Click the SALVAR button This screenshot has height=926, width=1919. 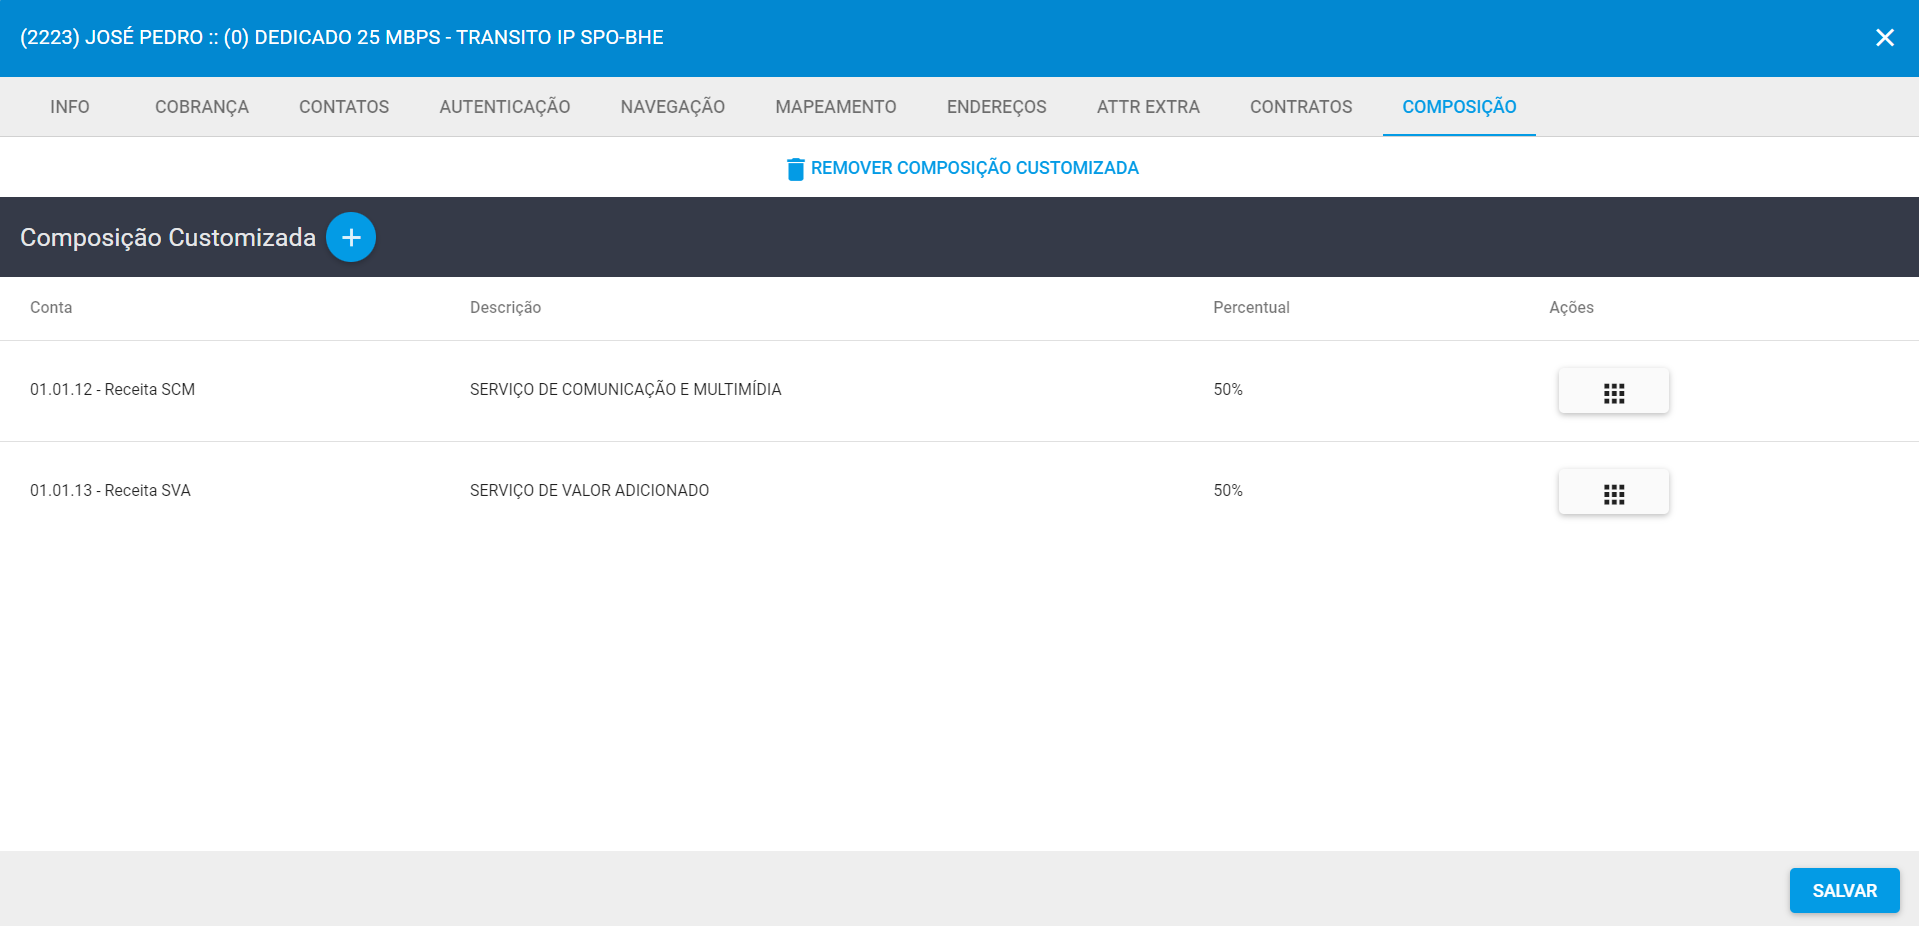point(1844,890)
